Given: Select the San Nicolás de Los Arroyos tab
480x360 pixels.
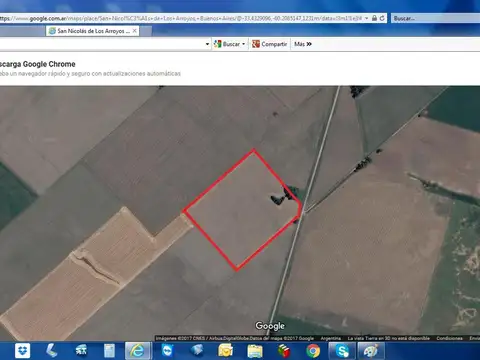Looking at the screenshot, I should tap(93, 31).
